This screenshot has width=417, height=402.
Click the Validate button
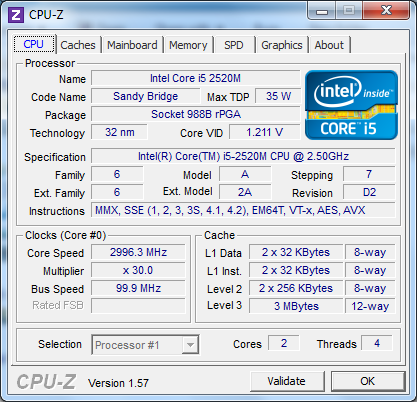(287, 381)
